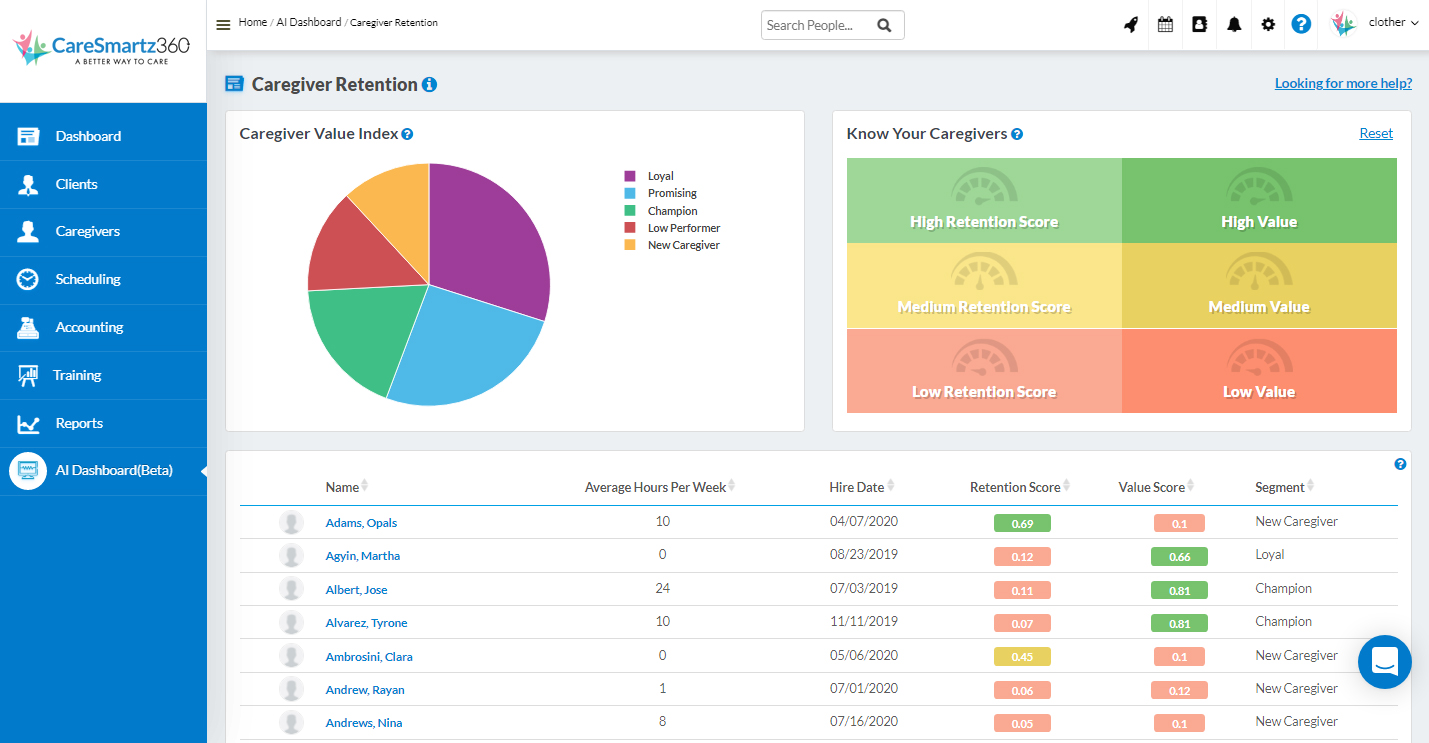Screen dimensions: 1429x743
Task: Click the blue help question mark icon
Action: tap(1301, 25)
